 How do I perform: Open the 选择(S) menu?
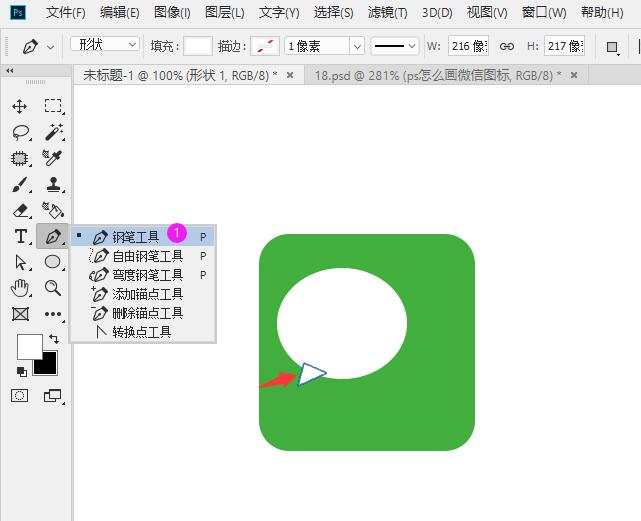click(333, 13)
